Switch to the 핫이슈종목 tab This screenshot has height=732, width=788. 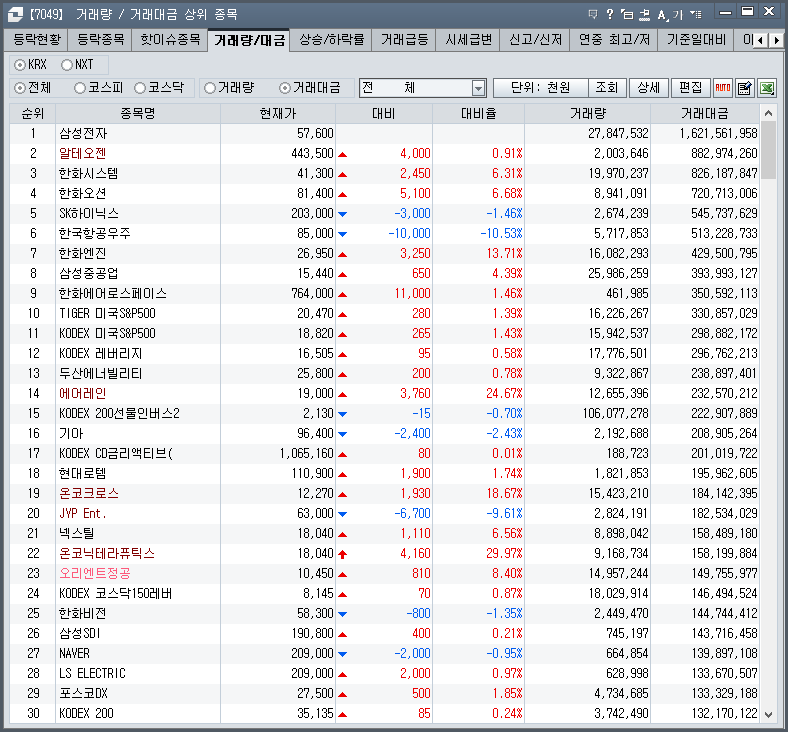170,40
